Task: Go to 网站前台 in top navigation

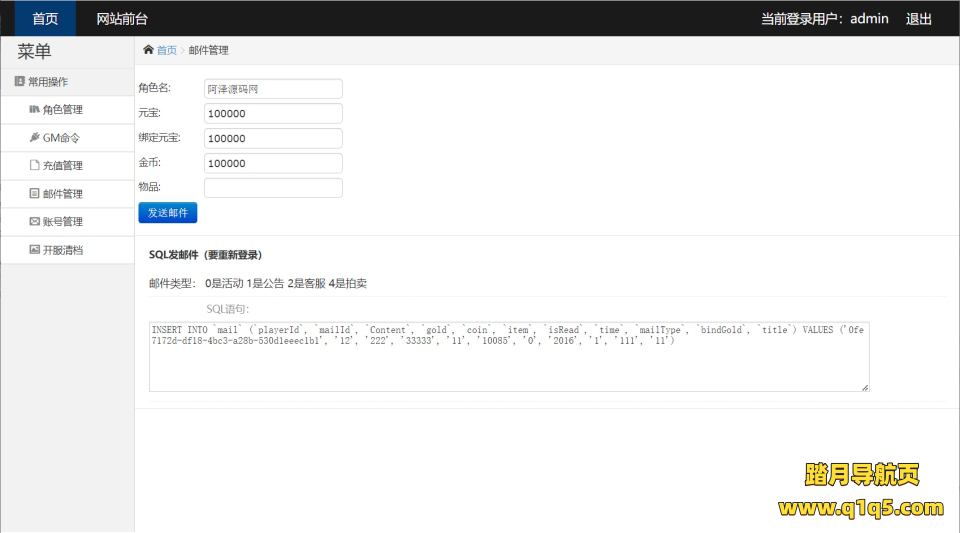Action: pos(122,19)
